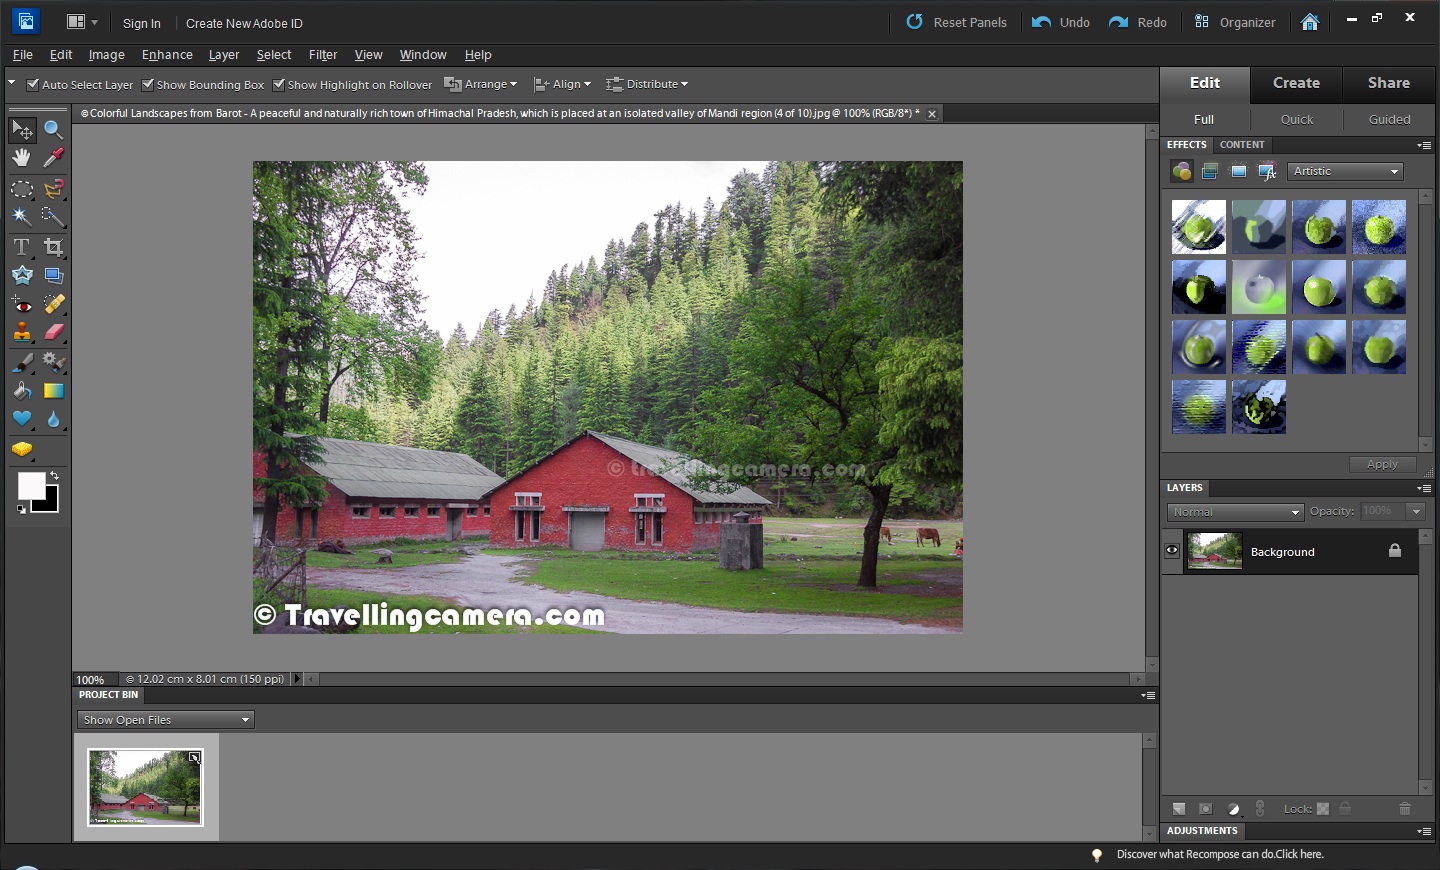
Task: Open the Artistic effects dropdown
Action: tap(1345, 171)
